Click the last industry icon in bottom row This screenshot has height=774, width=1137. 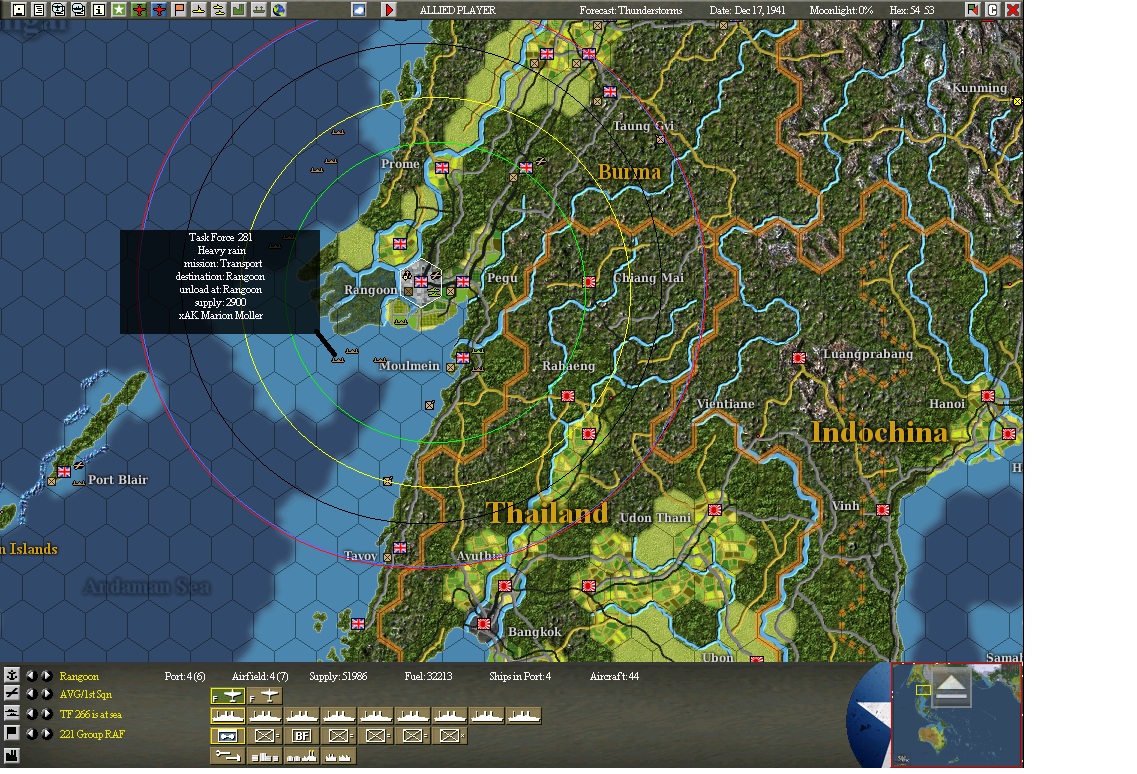(339, 756)
